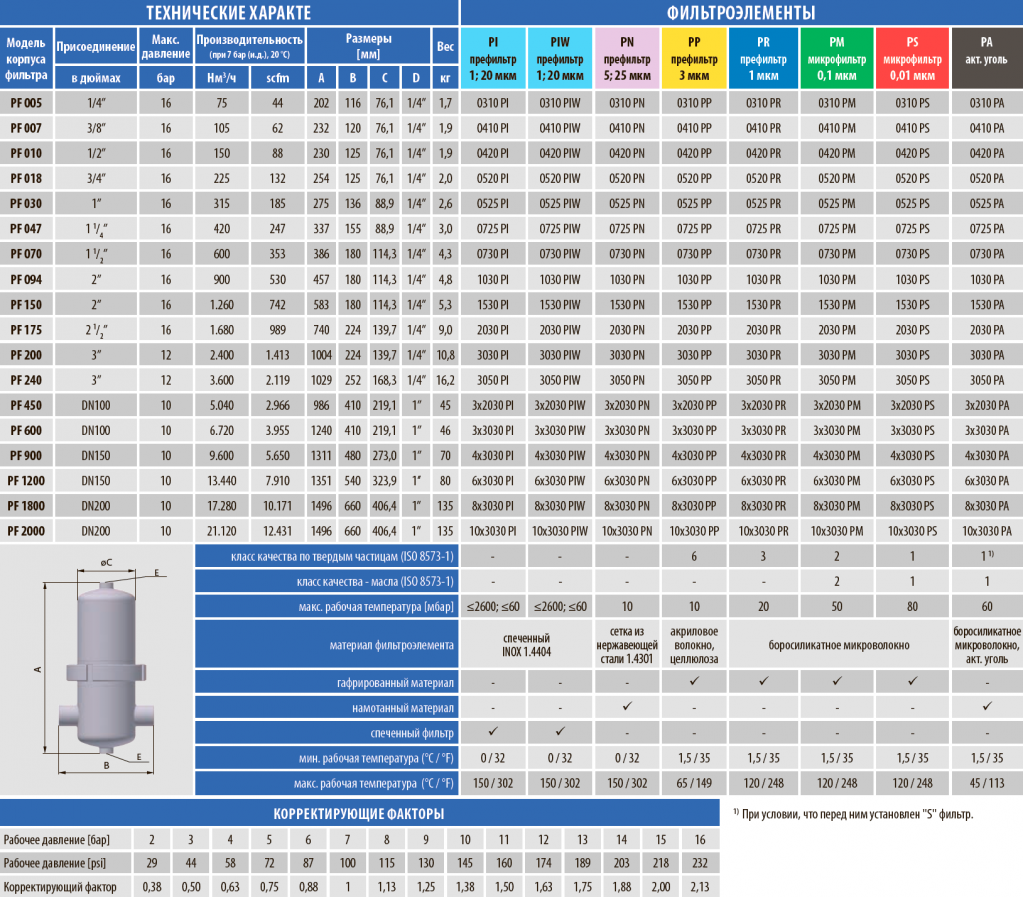Select the pink PN префильтр header

tap(627, 59)
